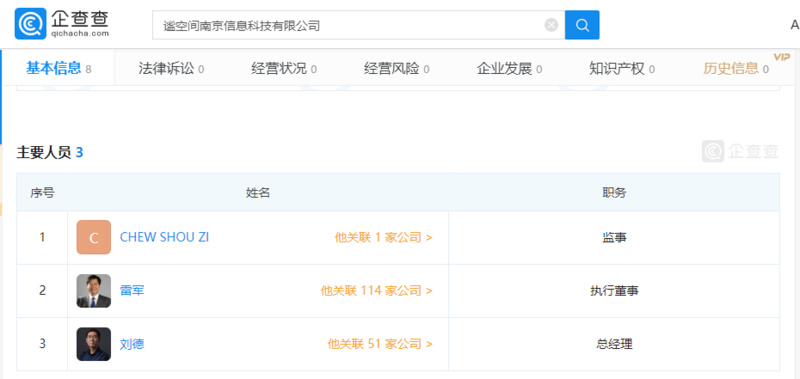The width and height of the screenshot is (800, 379).
Task: Click row number 3 cell
Action: click(x=42, y=344)
